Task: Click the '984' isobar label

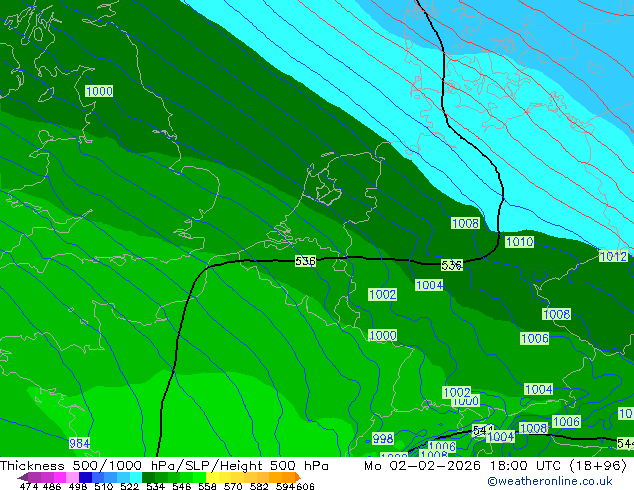Action: tap(79, 444)
